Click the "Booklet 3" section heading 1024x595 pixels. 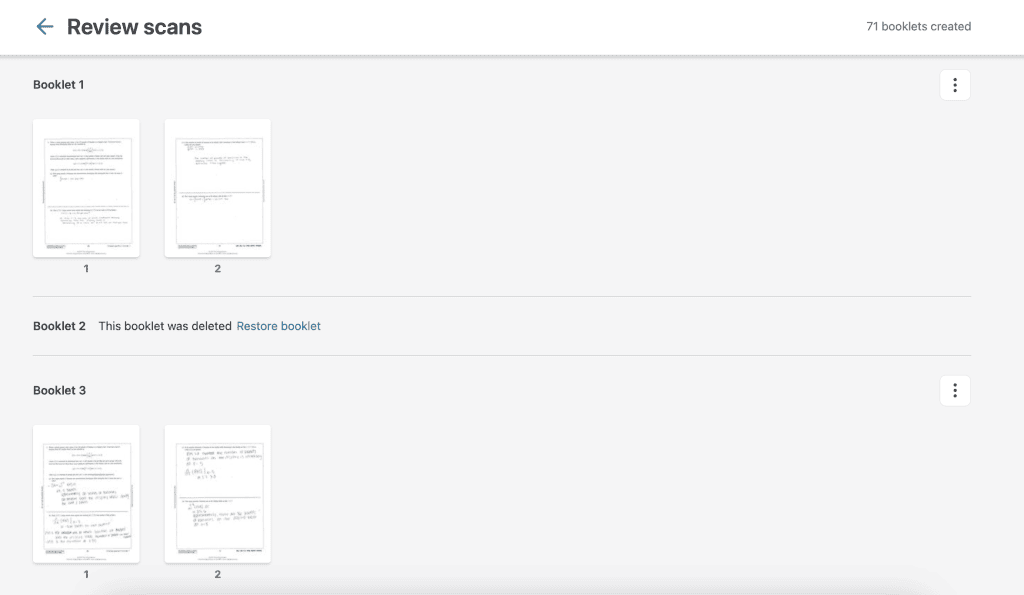coord(59,391)
